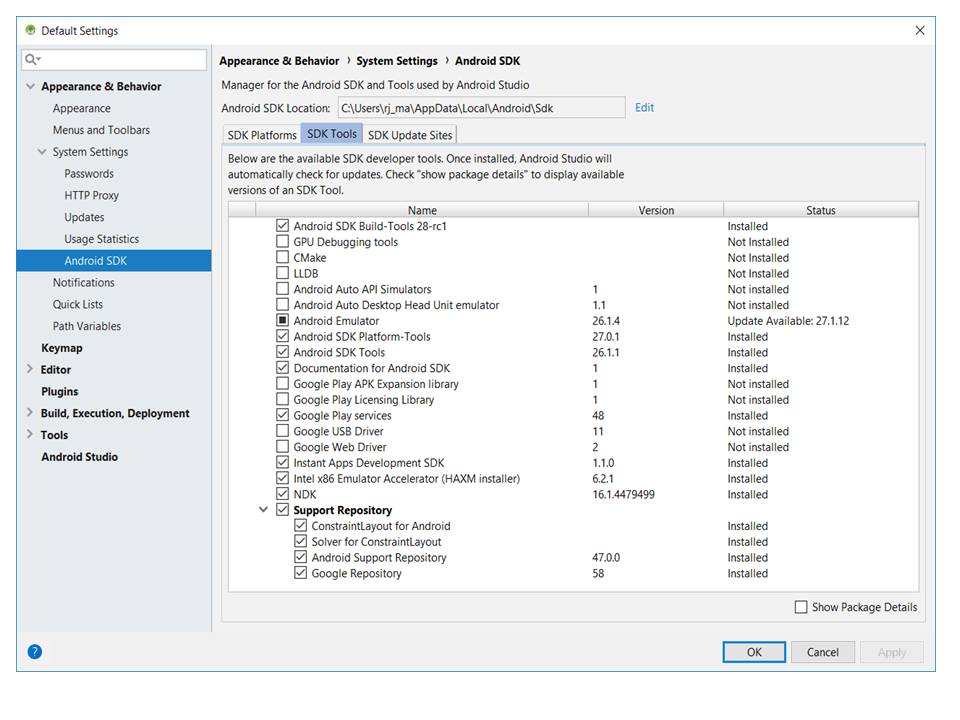Check the Google USB Driver checkbox
Viewport: 960px width, 720px height.
click(282, 430)
